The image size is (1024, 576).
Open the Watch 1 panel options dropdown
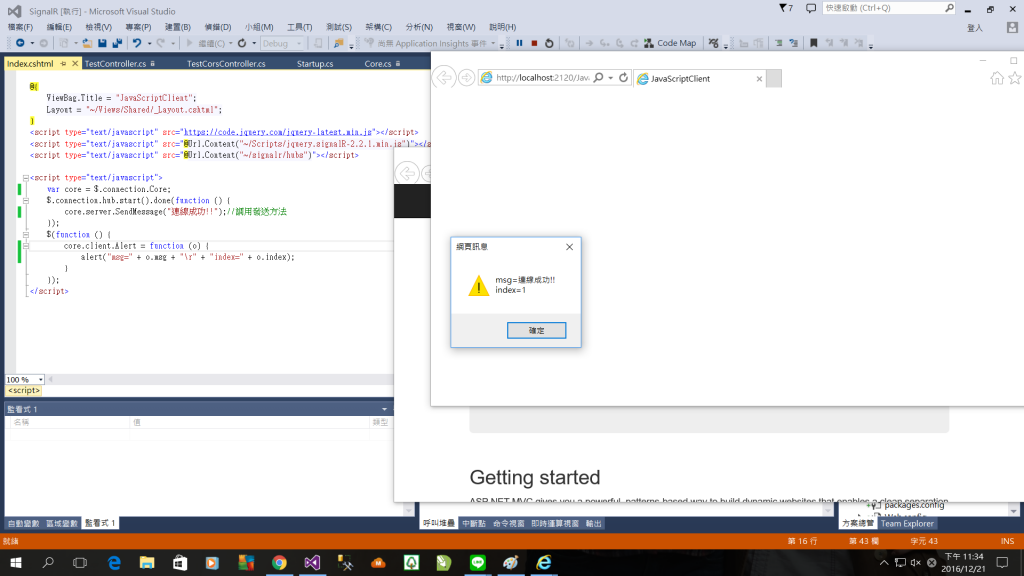pos(384,409)
